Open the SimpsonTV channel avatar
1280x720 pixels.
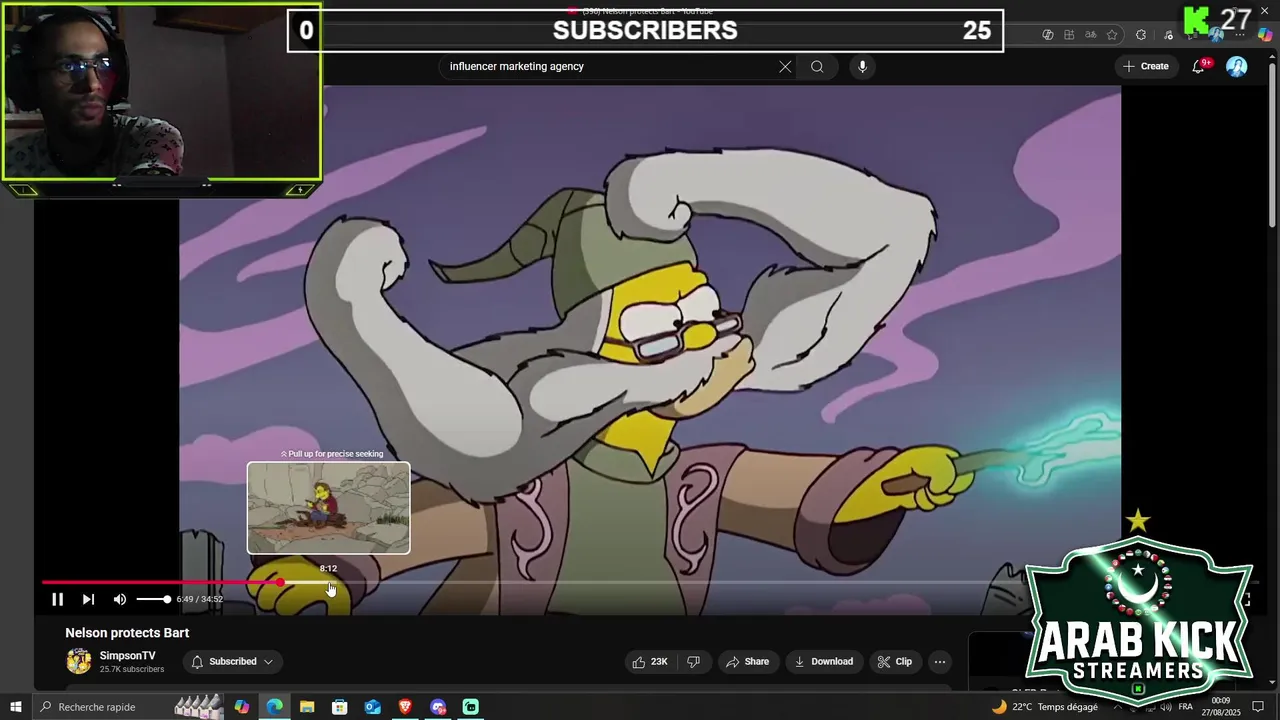point(78,661)
